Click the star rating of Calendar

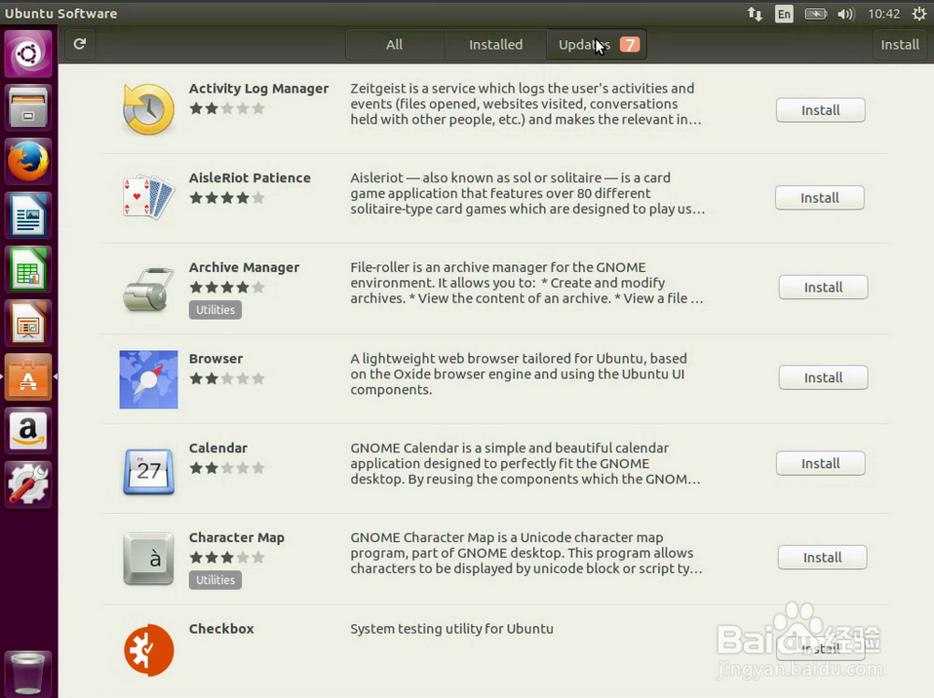(x=227, y=468)
